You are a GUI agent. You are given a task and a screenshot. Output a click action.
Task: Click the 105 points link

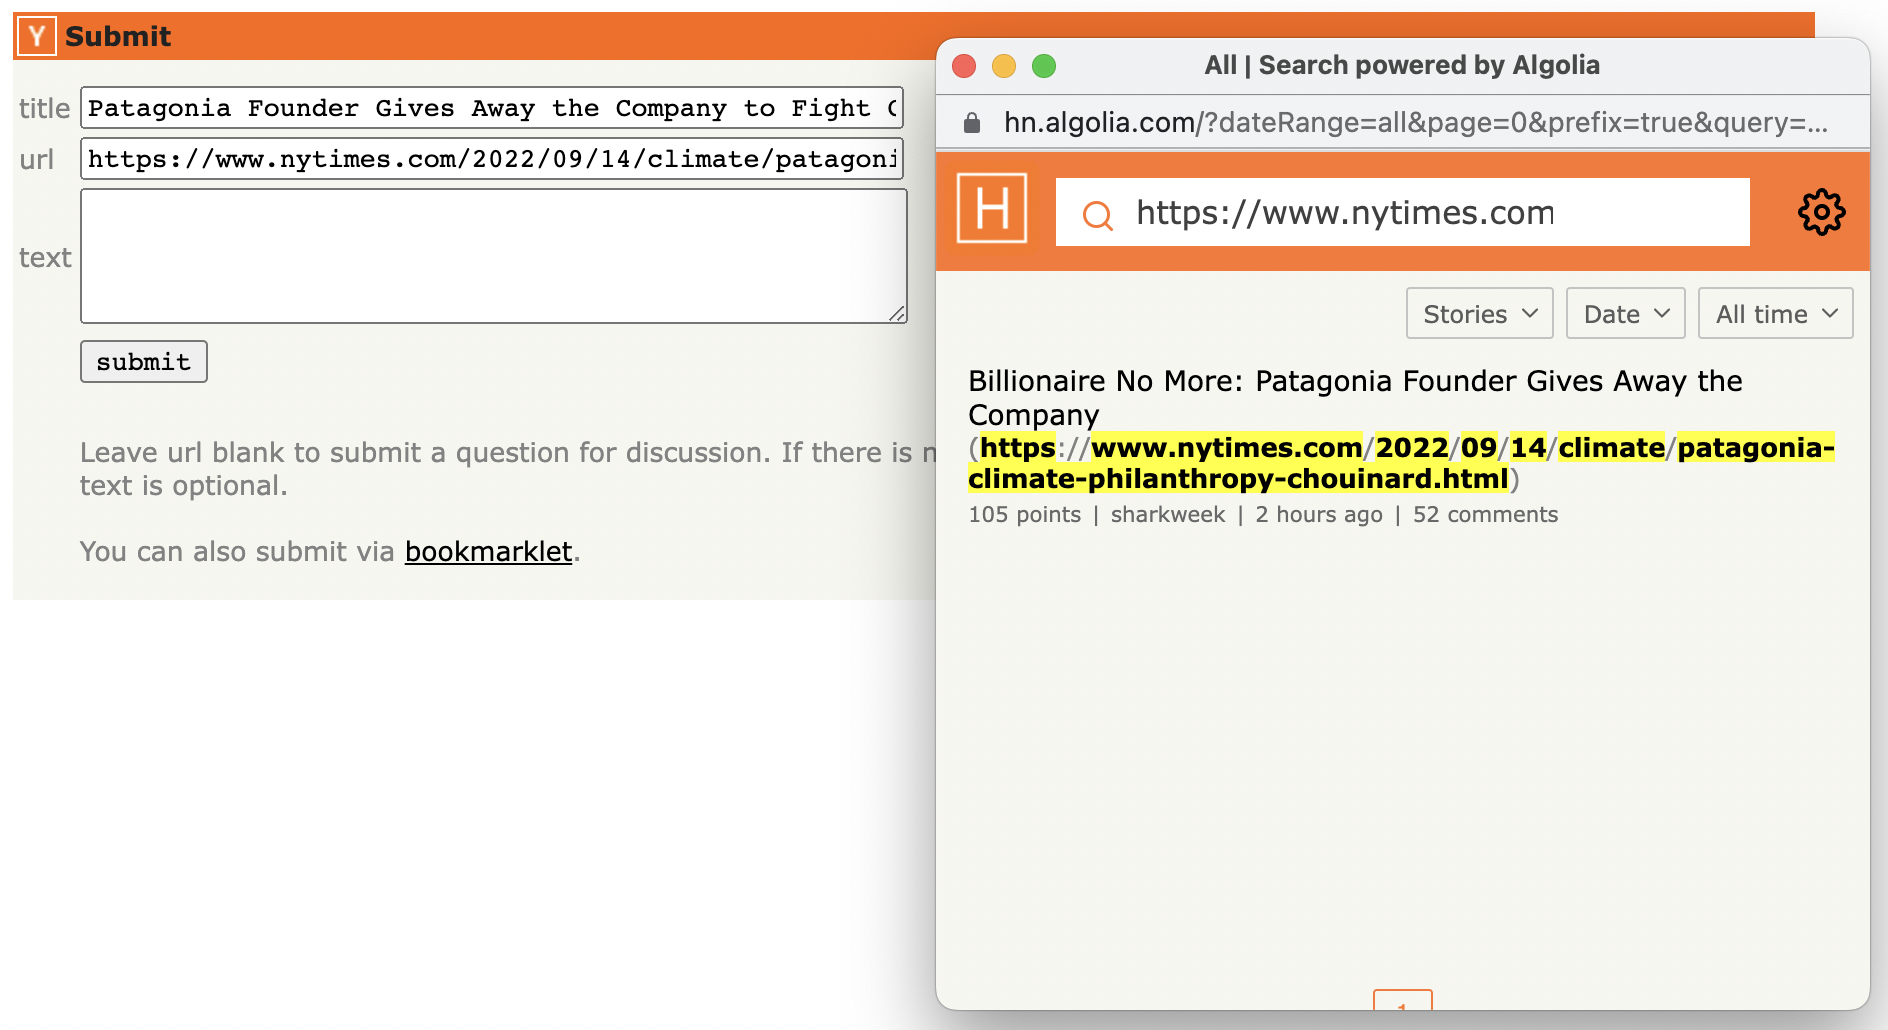pos(1024,515)
